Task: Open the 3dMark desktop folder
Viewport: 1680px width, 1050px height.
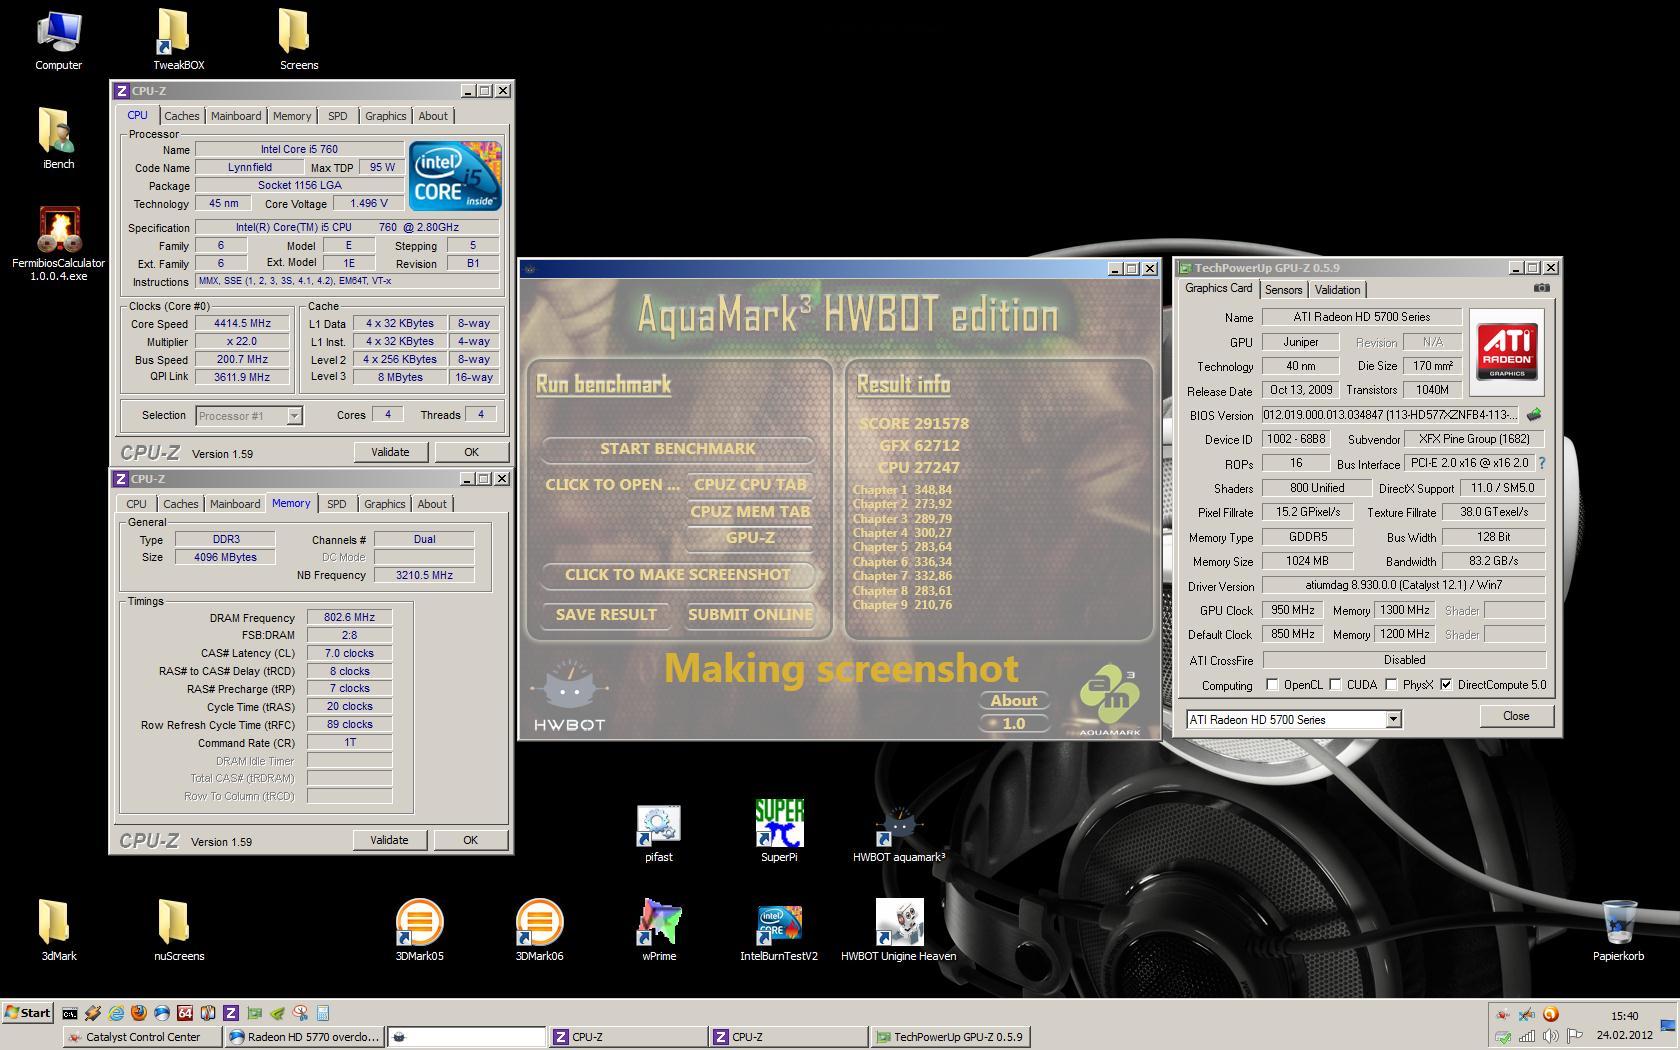Action: click(x=58, y=930)
